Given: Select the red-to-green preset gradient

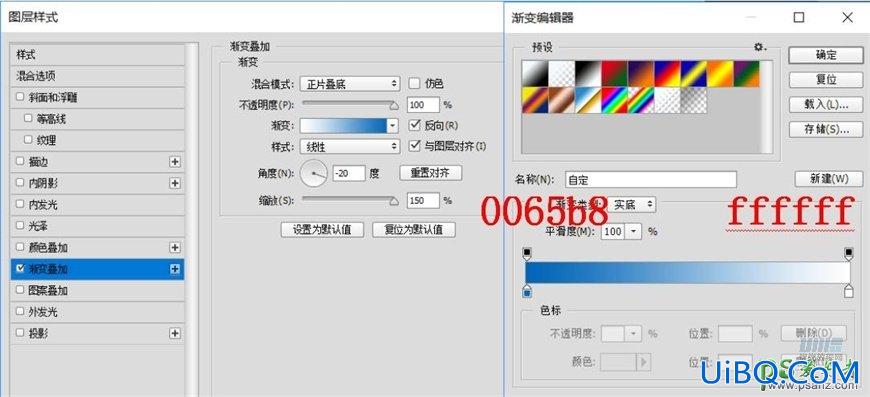Looking at the screenshot, I should (615, 74).
